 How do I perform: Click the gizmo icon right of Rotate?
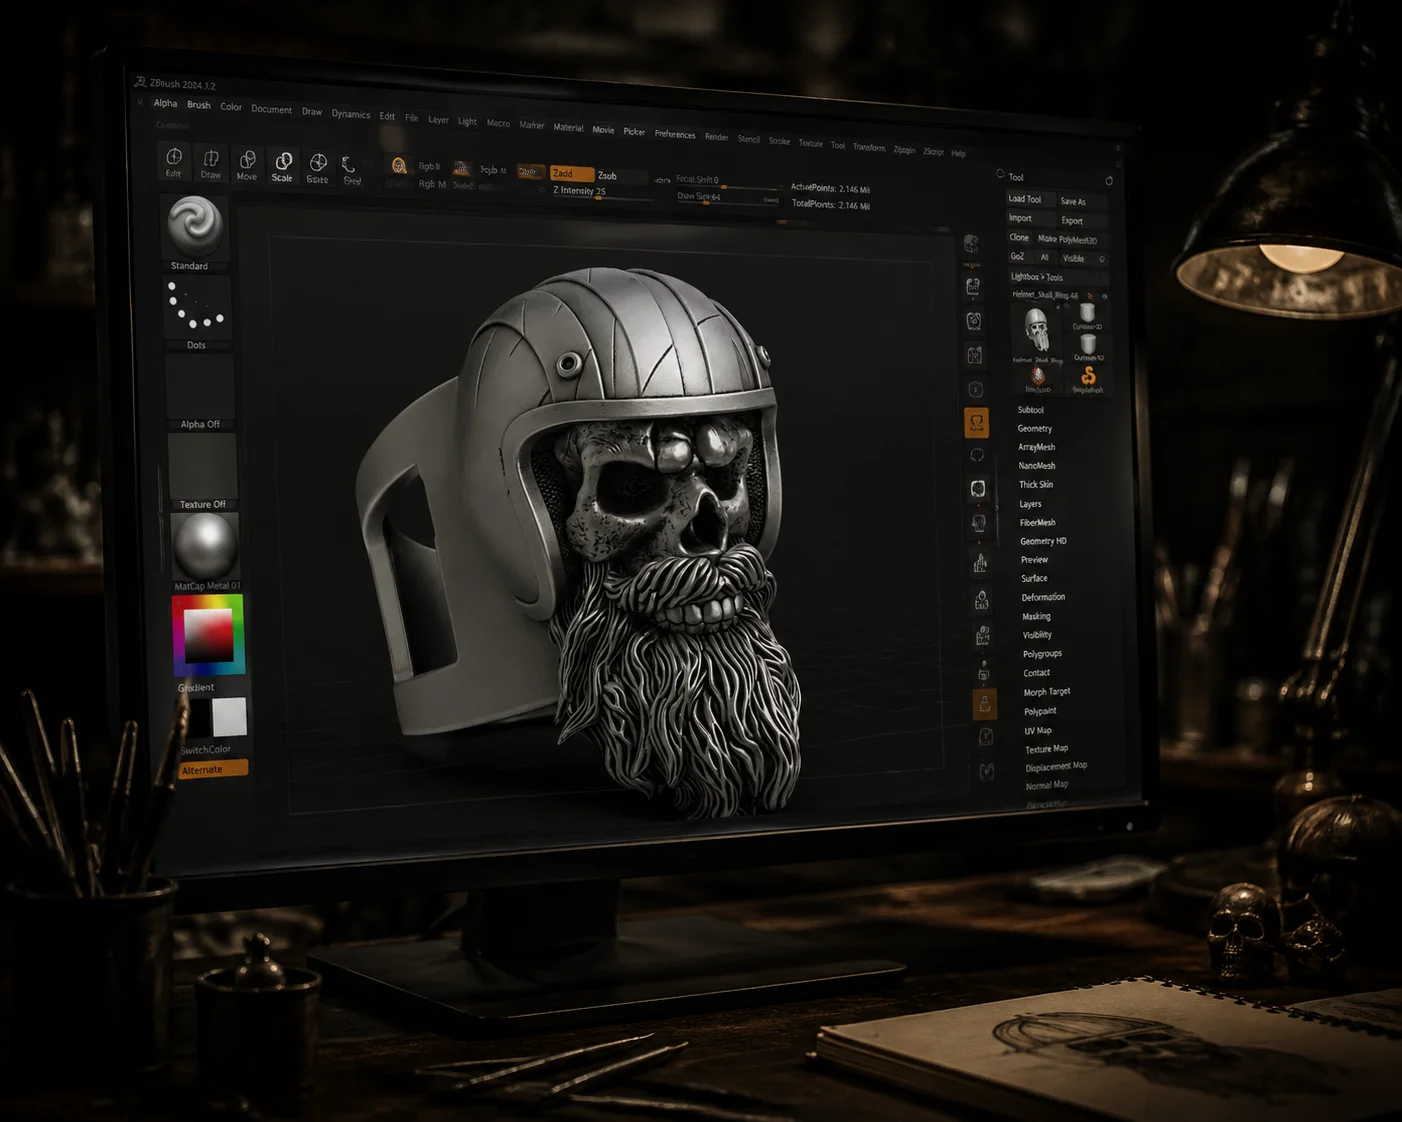coord(351,169)
